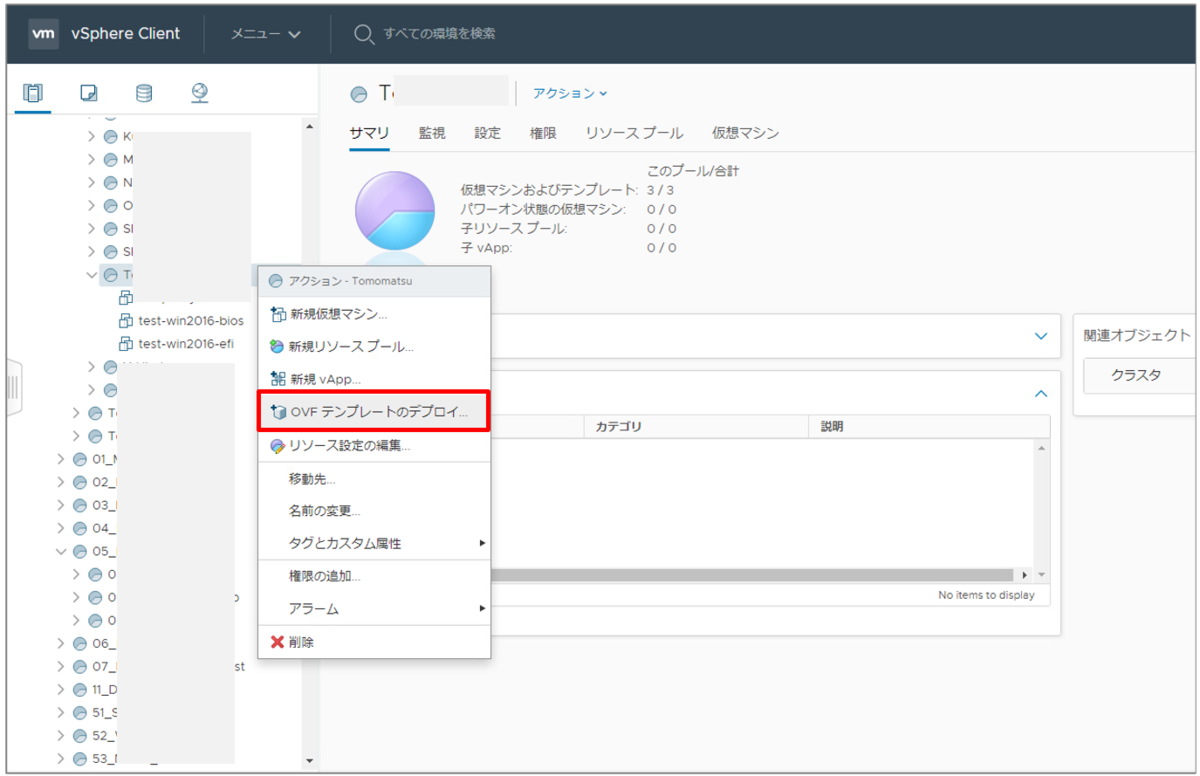Click the tree scrollbar down arrow
Viewport: 1200px width, 776px height.
[x=309, y=760]
